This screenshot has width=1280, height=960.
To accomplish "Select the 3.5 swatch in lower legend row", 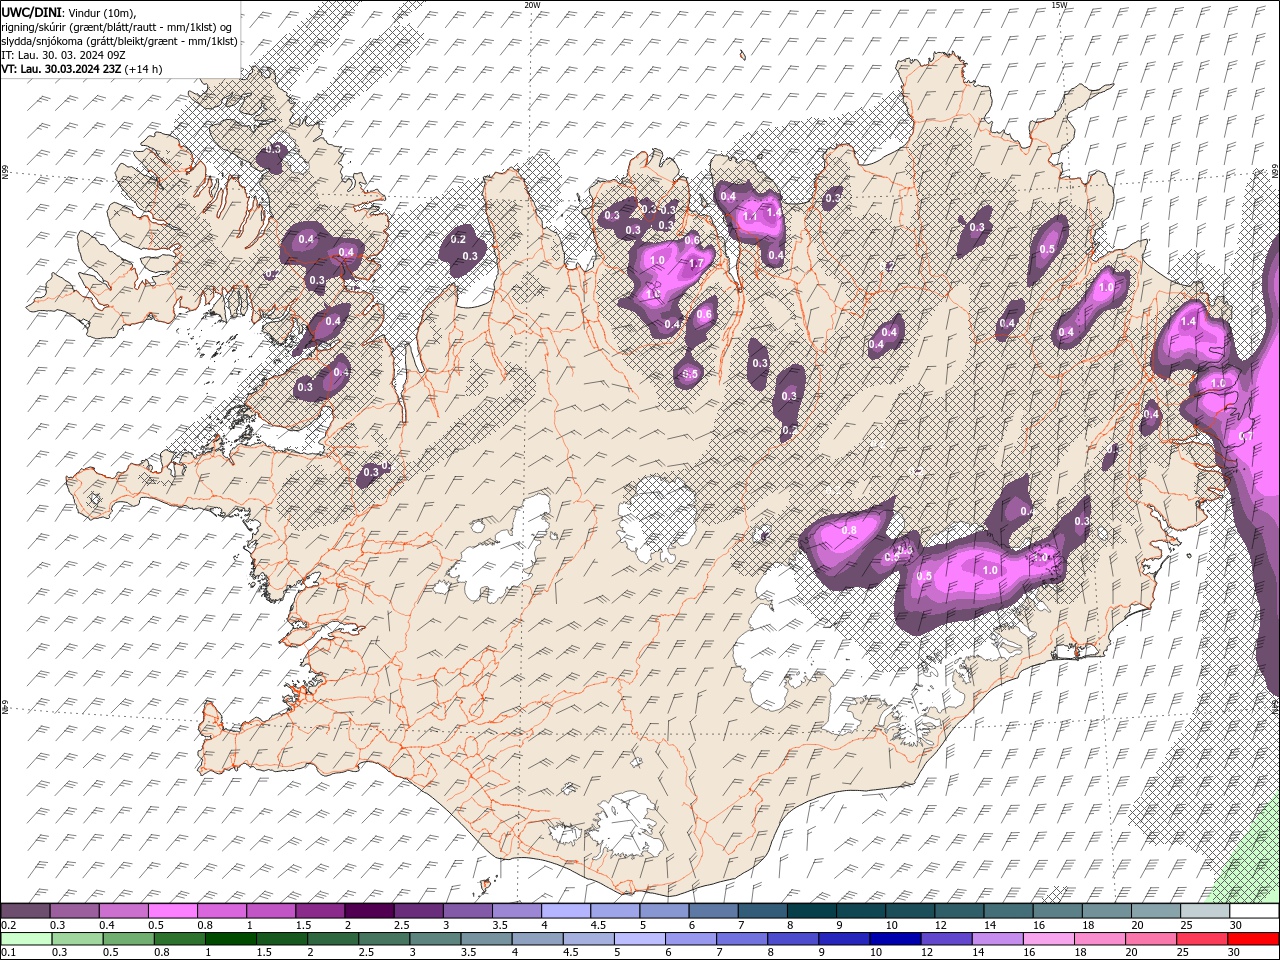I will coord(487,939).
